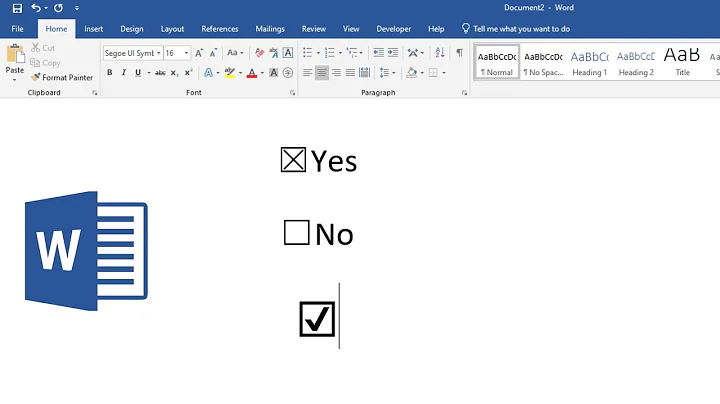Click the Justify alignment icon
720x404 pixels.
point(350,73)
